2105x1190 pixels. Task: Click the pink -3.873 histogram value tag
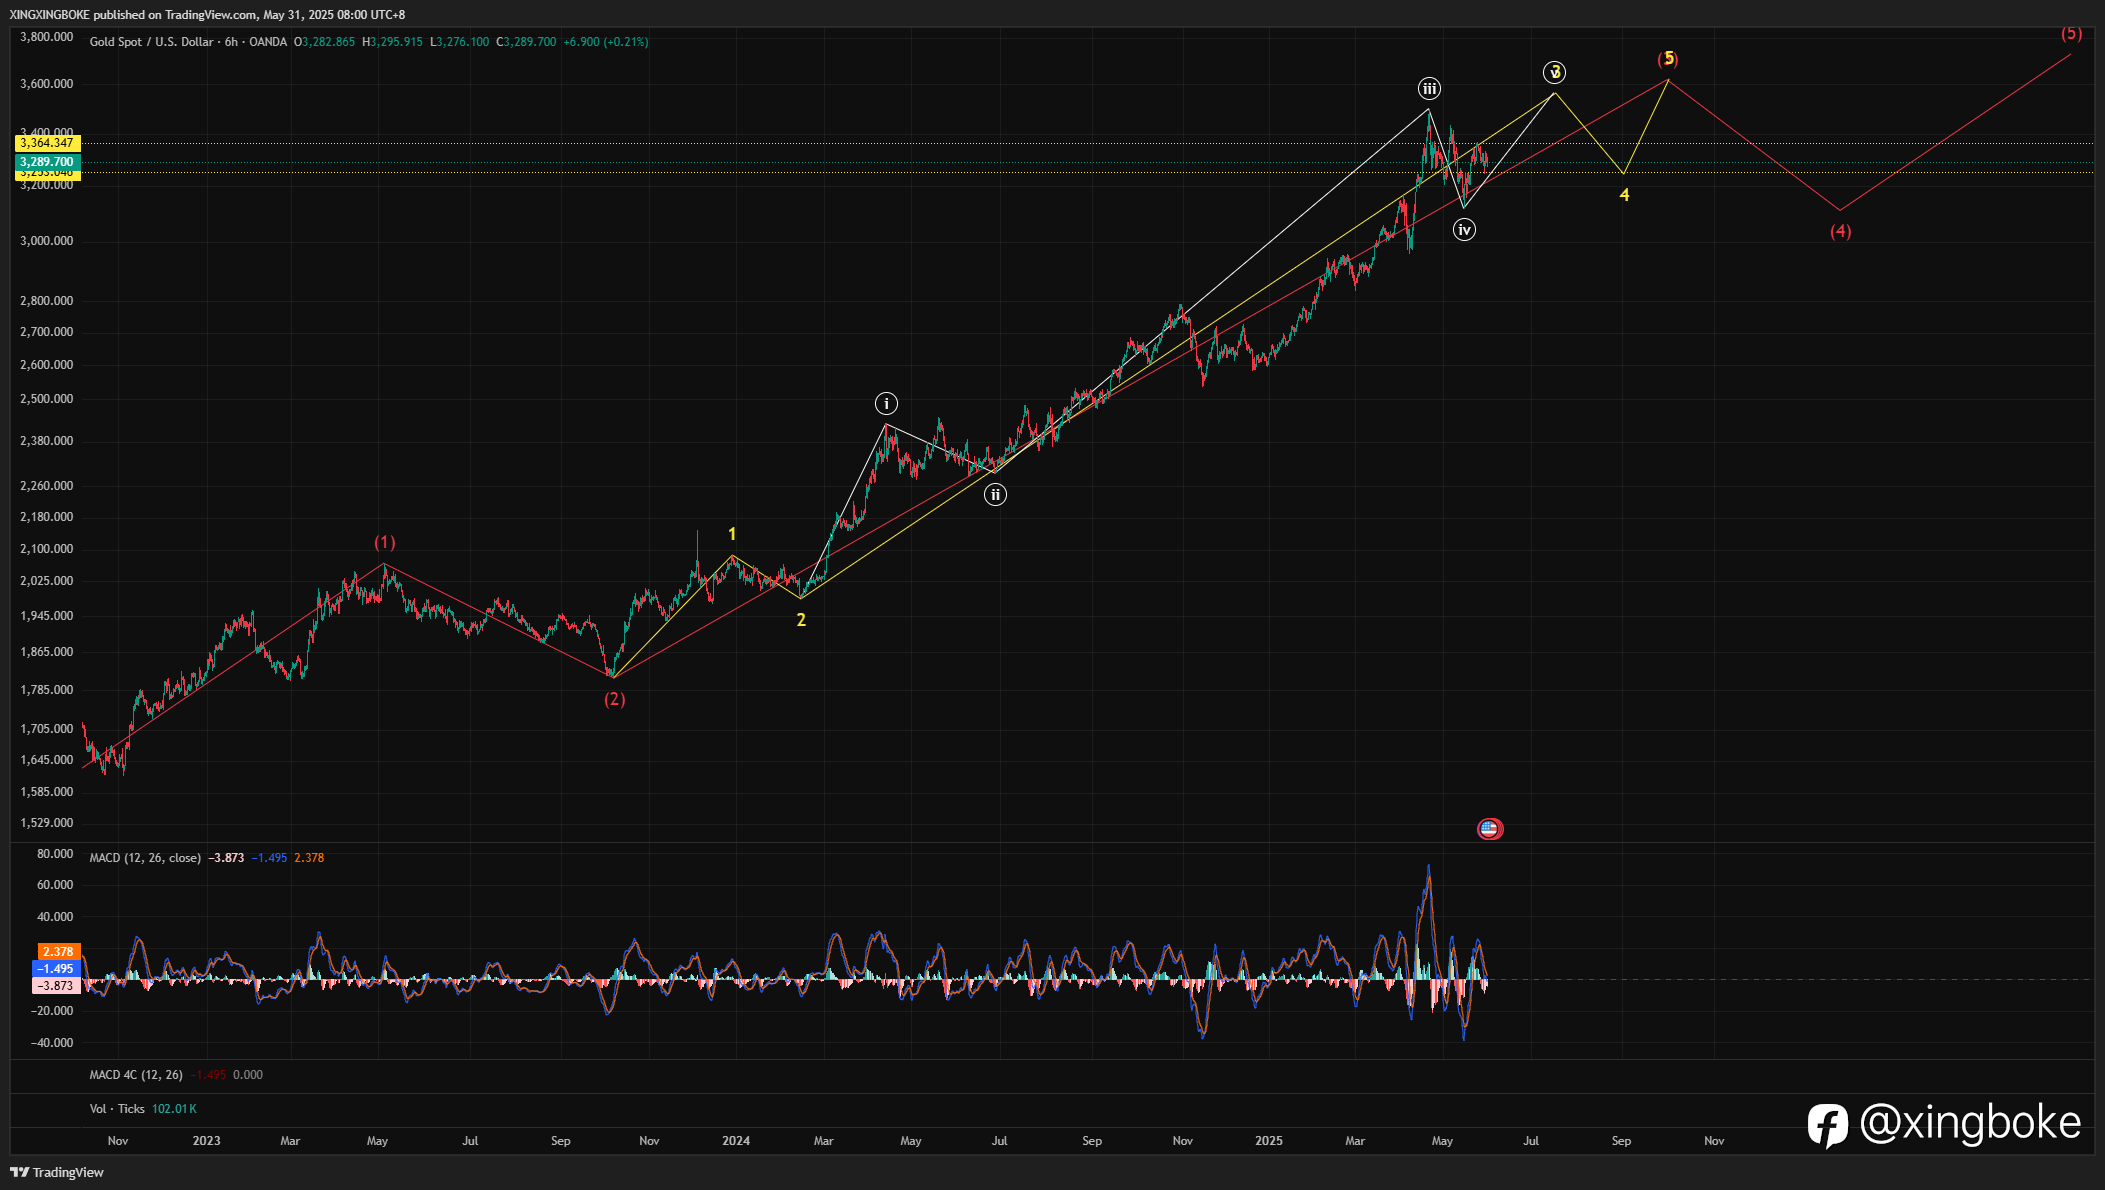pos(56,986)
